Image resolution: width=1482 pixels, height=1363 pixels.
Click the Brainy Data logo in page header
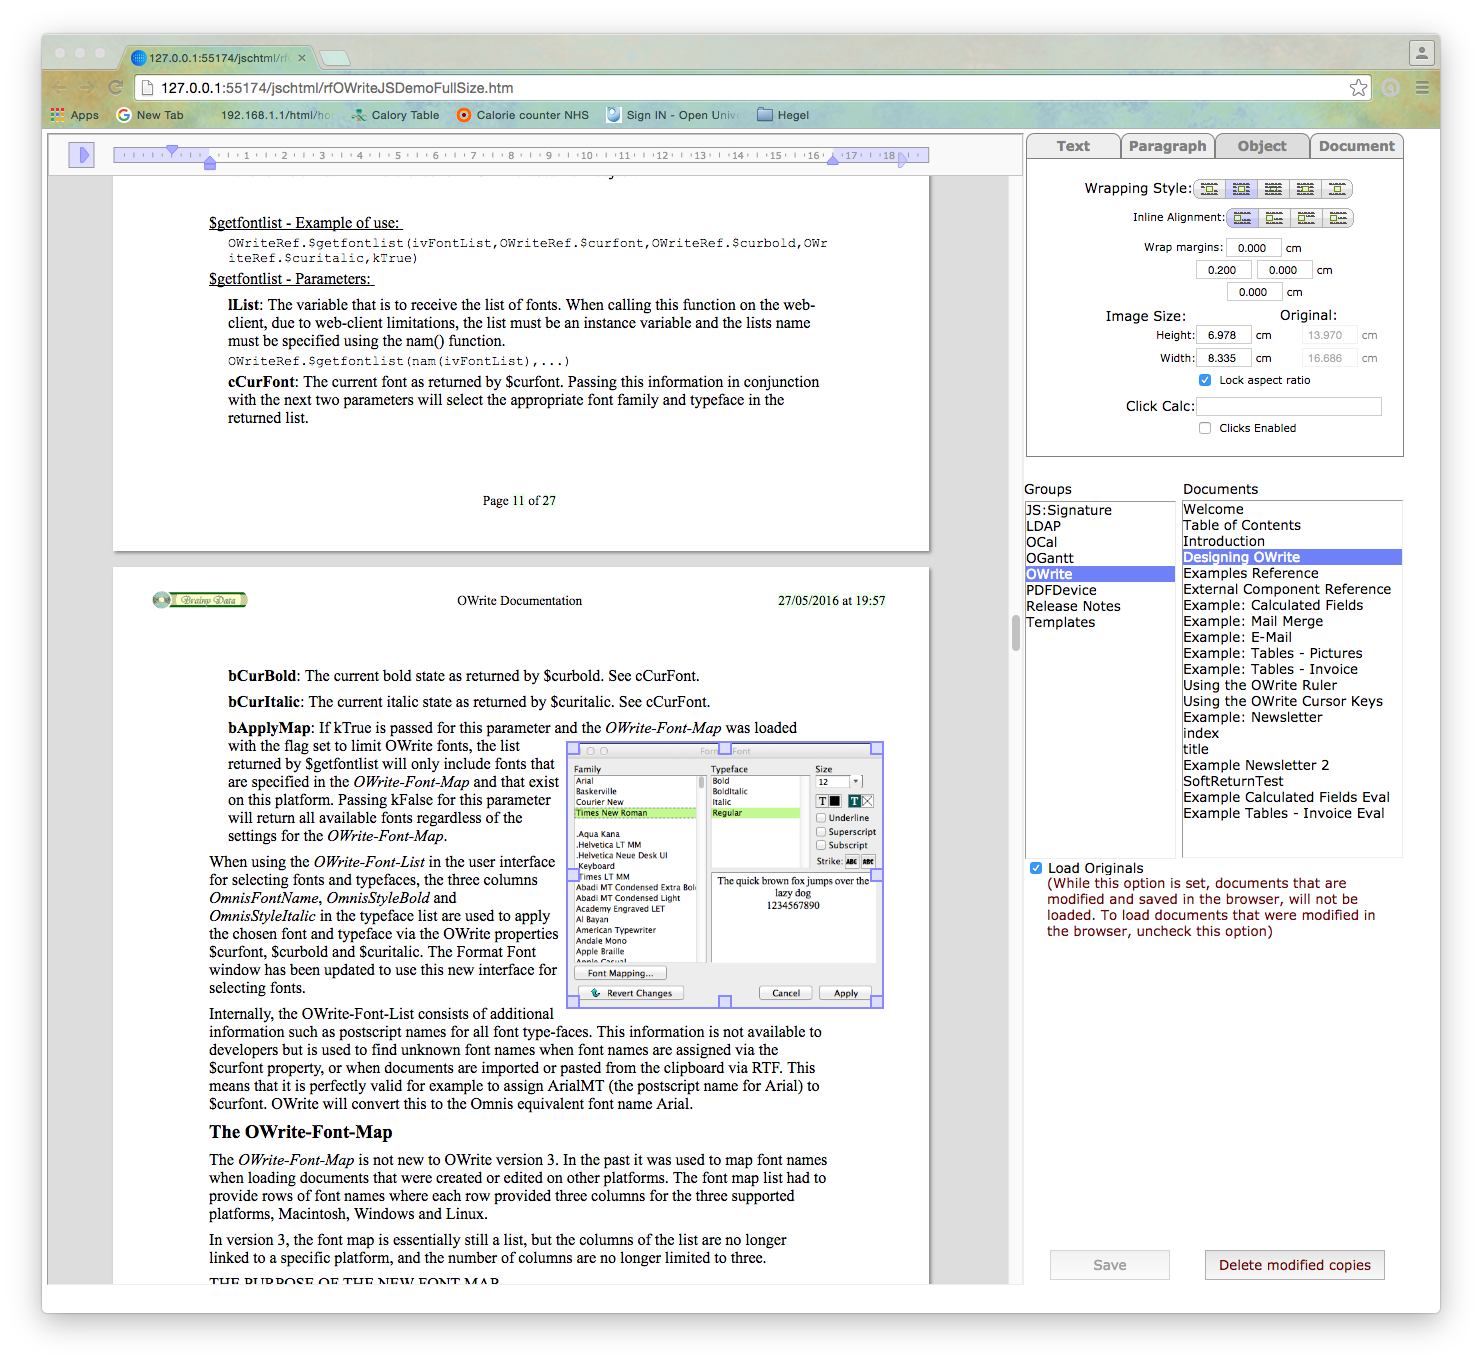(200, 600)
